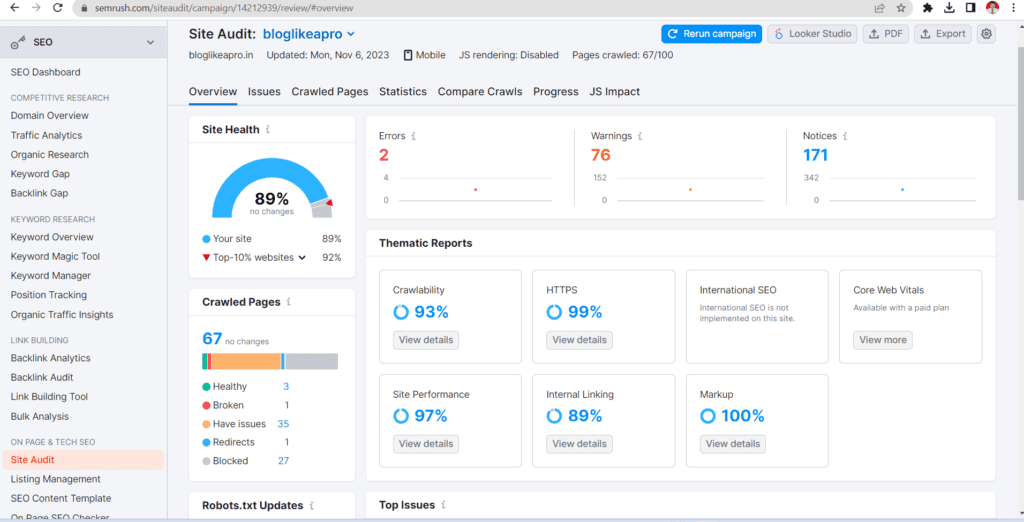Click the Notices info icon
The image size is (1024, 522).
[845, 136]
